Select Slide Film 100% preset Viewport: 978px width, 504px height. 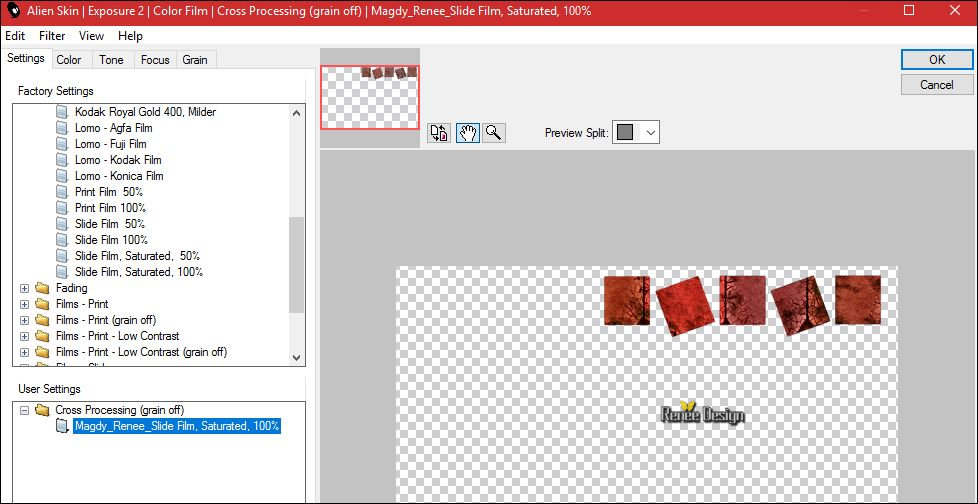[111, 240]
